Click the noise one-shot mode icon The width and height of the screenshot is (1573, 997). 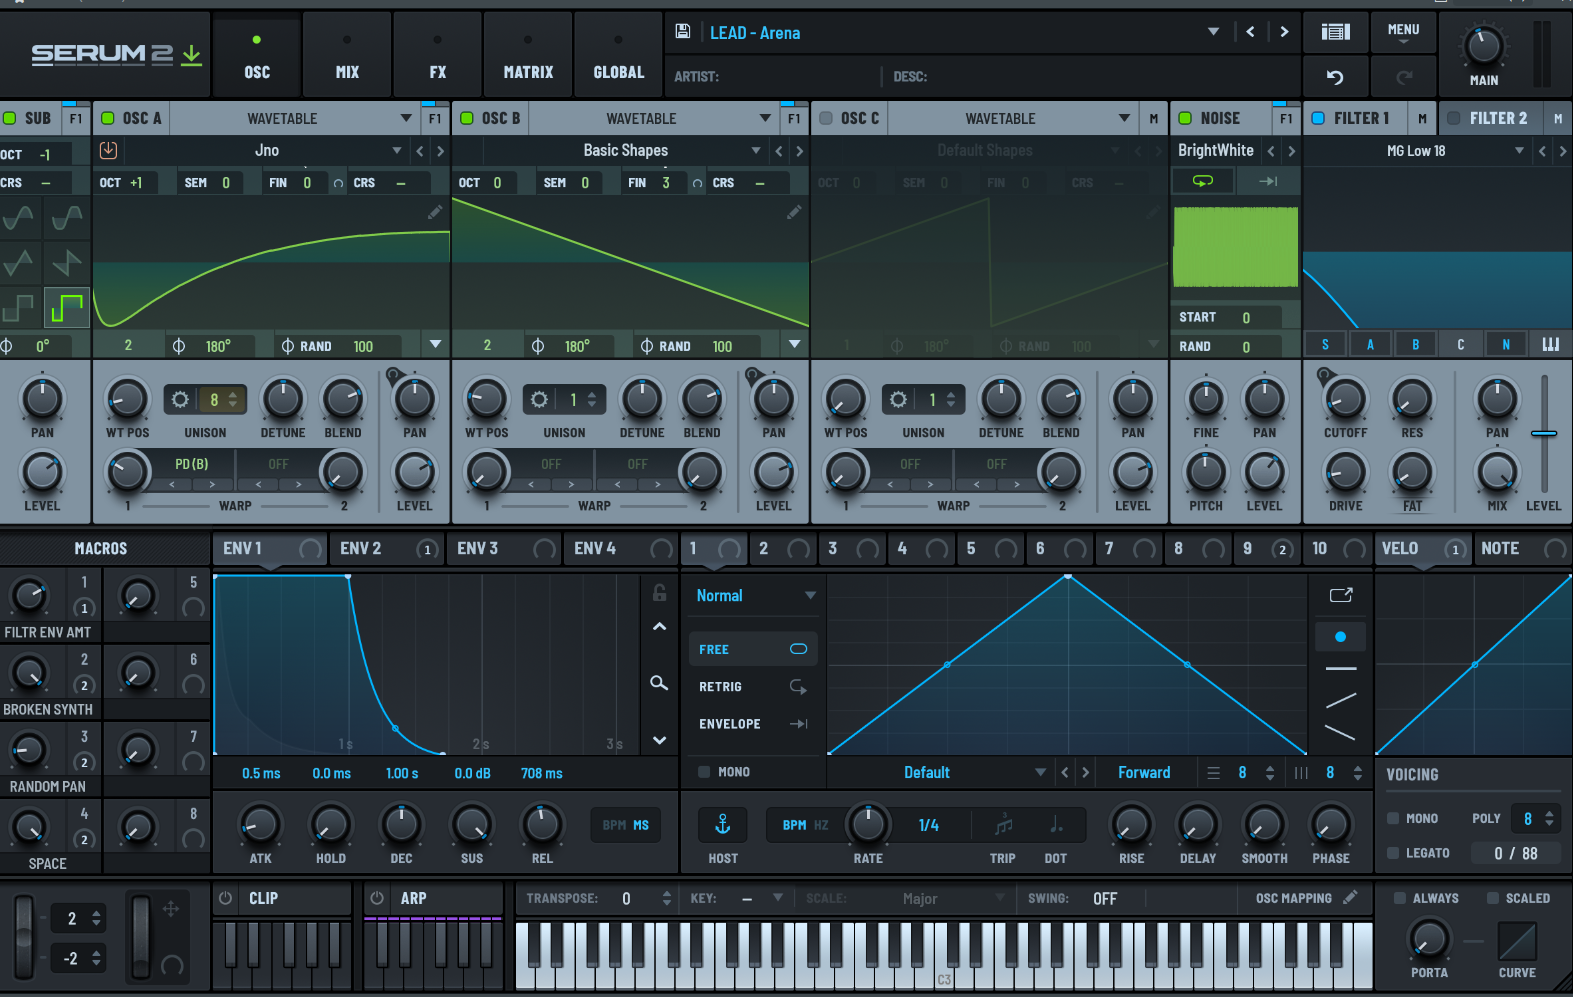[x=1268, y=181]
